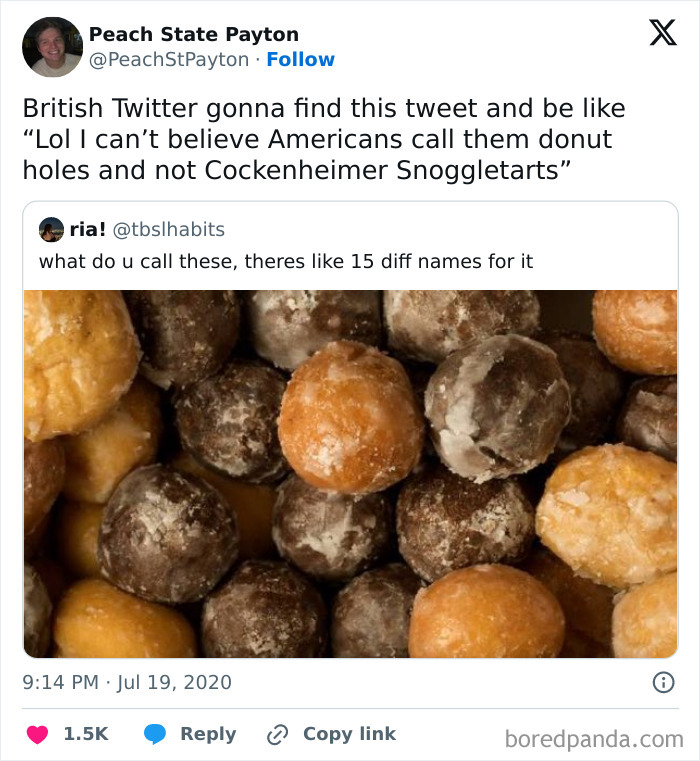Click the 1.5K likes count
This screenshot has width=700, height=761.
coord(86,734)
